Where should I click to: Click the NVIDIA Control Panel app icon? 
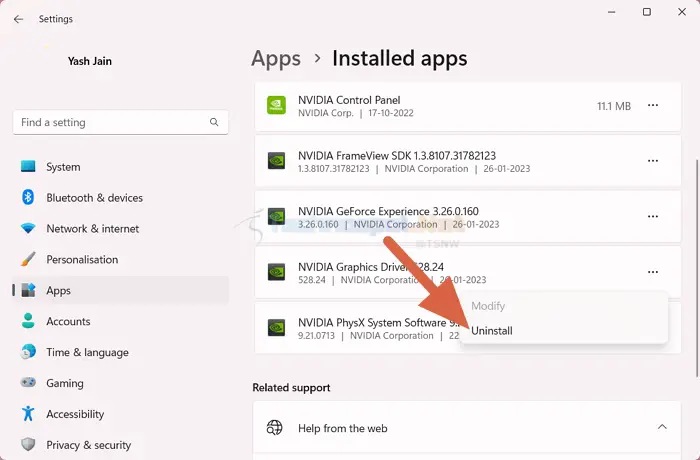pos(276,105)
